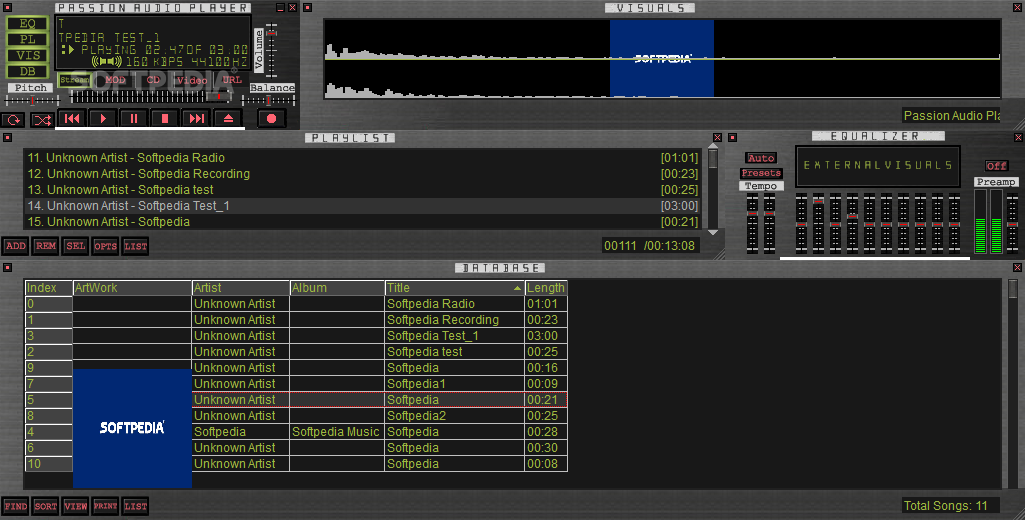Select playlist item 13 Softpedia test
Viewport: 1025px width, 520px height.
362,190
